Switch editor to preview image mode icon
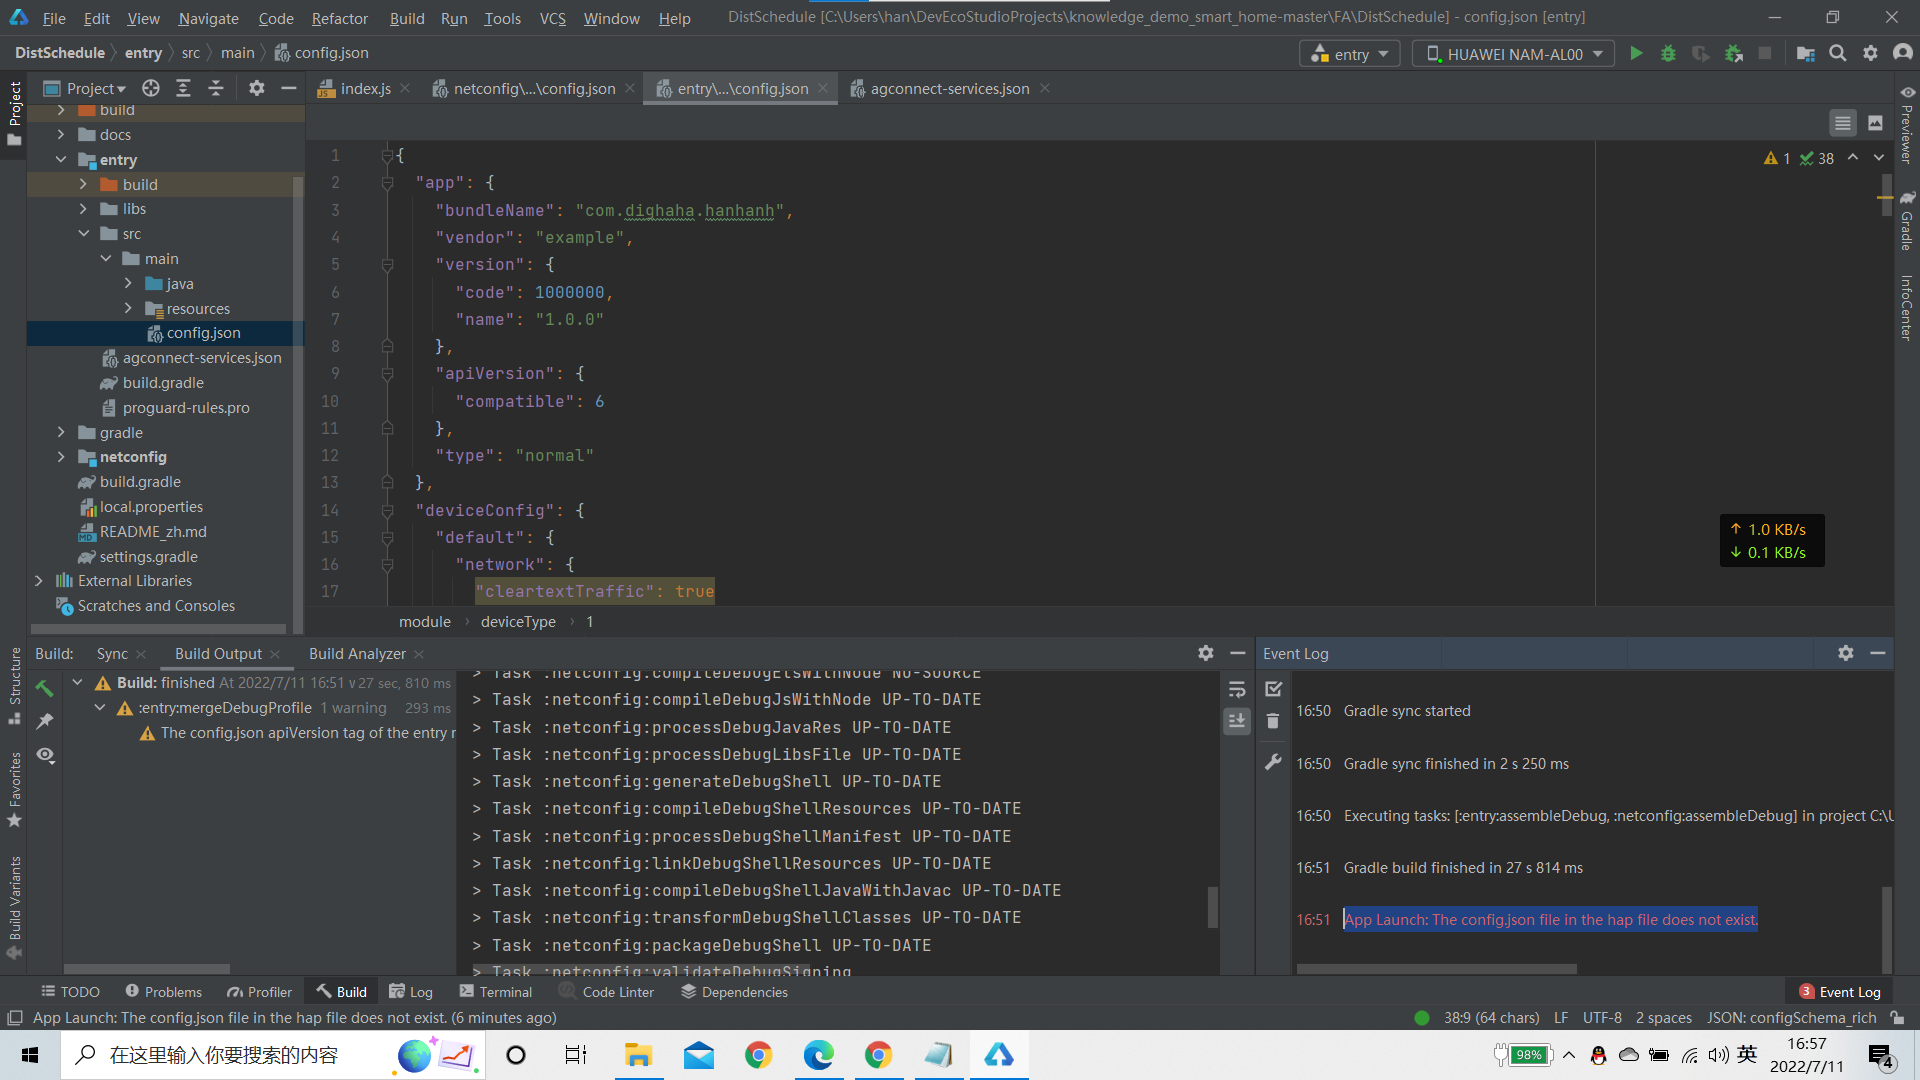This screenshot has height=1080, width=1920. click(x=1876, y=123)
